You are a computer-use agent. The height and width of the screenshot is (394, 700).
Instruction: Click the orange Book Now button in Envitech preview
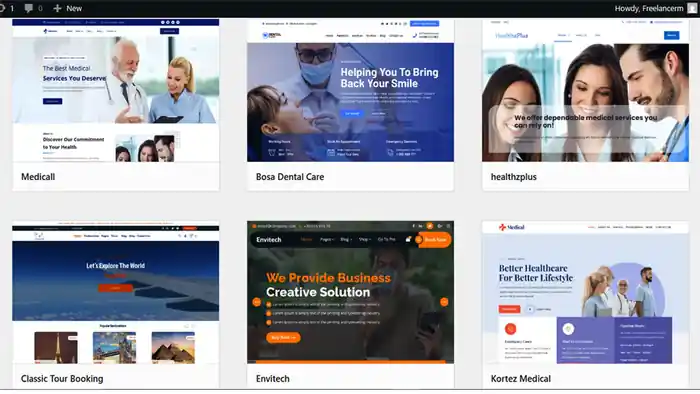pyautogui.click(x=433, y=240)
